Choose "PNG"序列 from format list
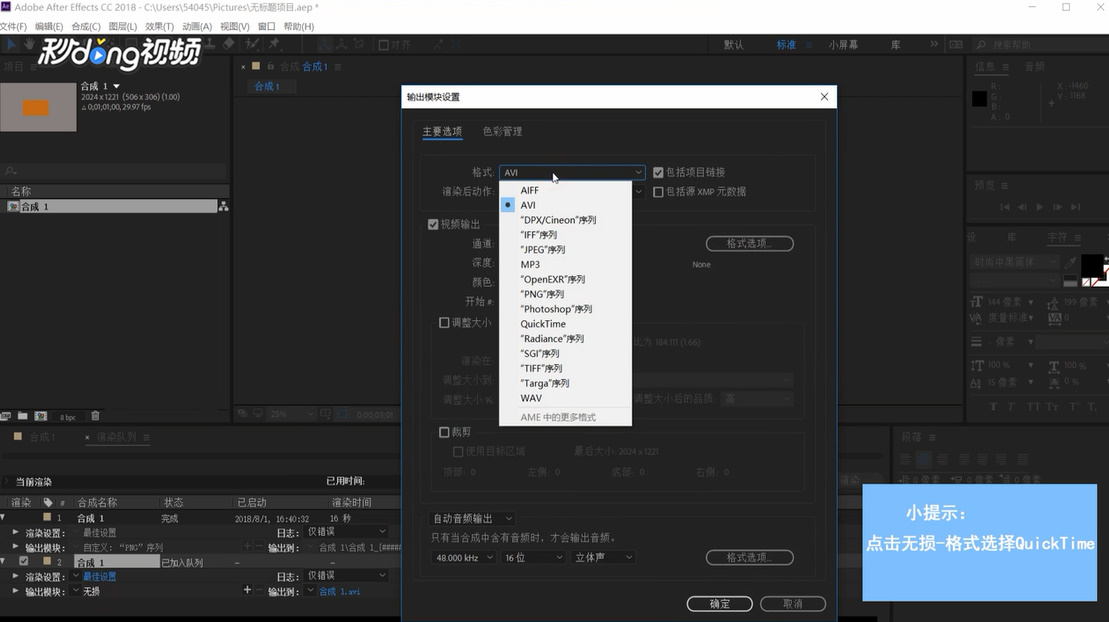 click(542, 294)
